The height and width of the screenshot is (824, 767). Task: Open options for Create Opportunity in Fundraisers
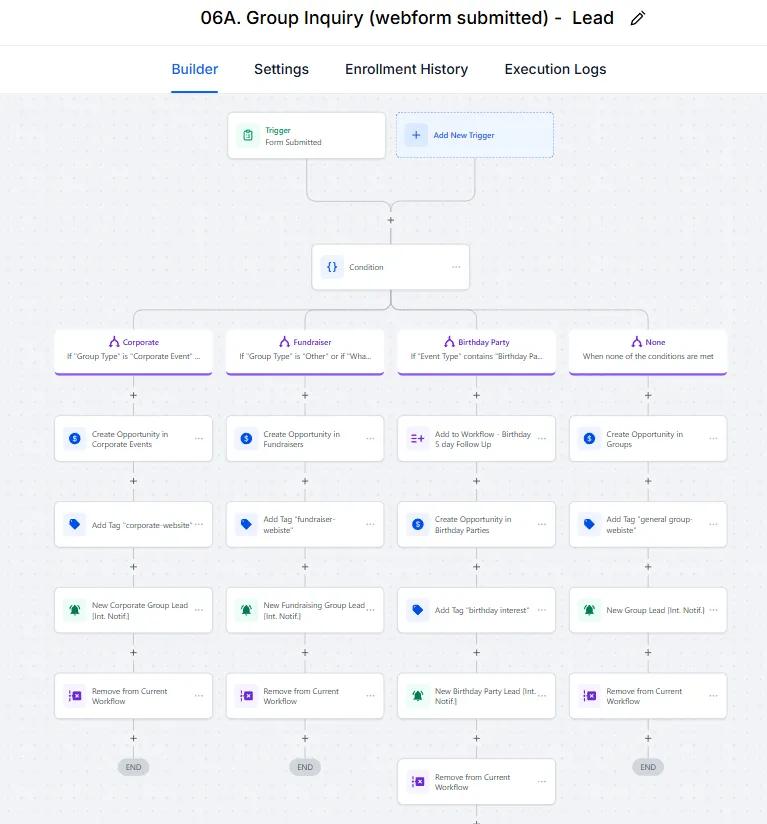(370, 438)
